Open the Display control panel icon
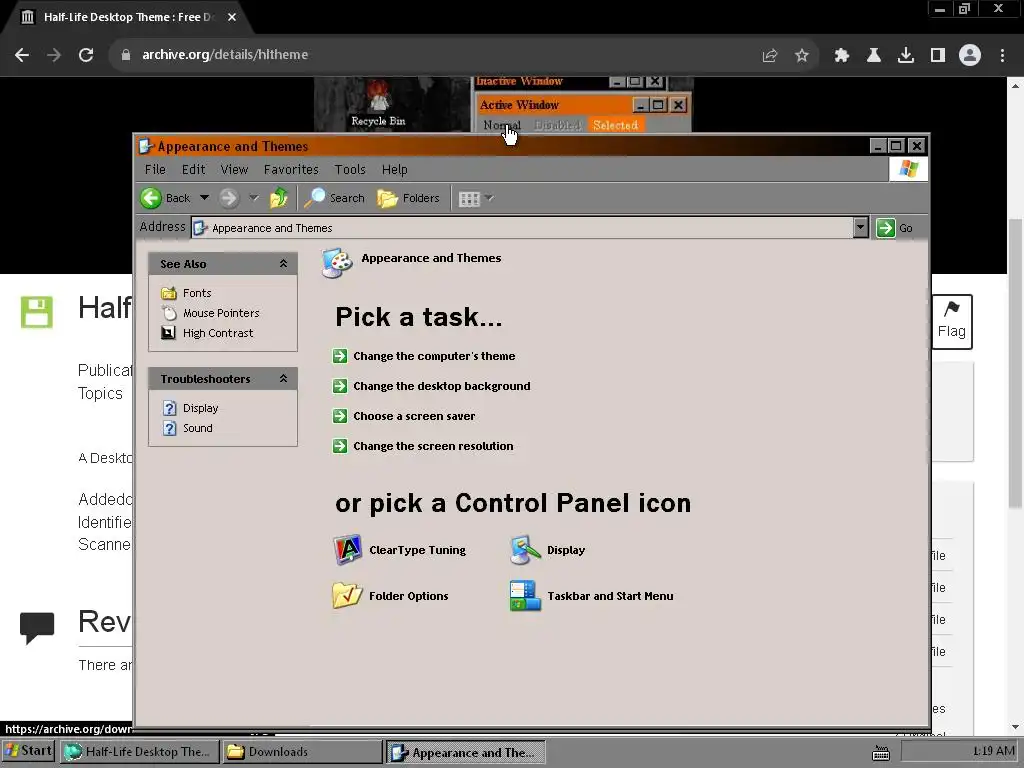This screenshot has width=1024, height=768. [x=525, y=550]
